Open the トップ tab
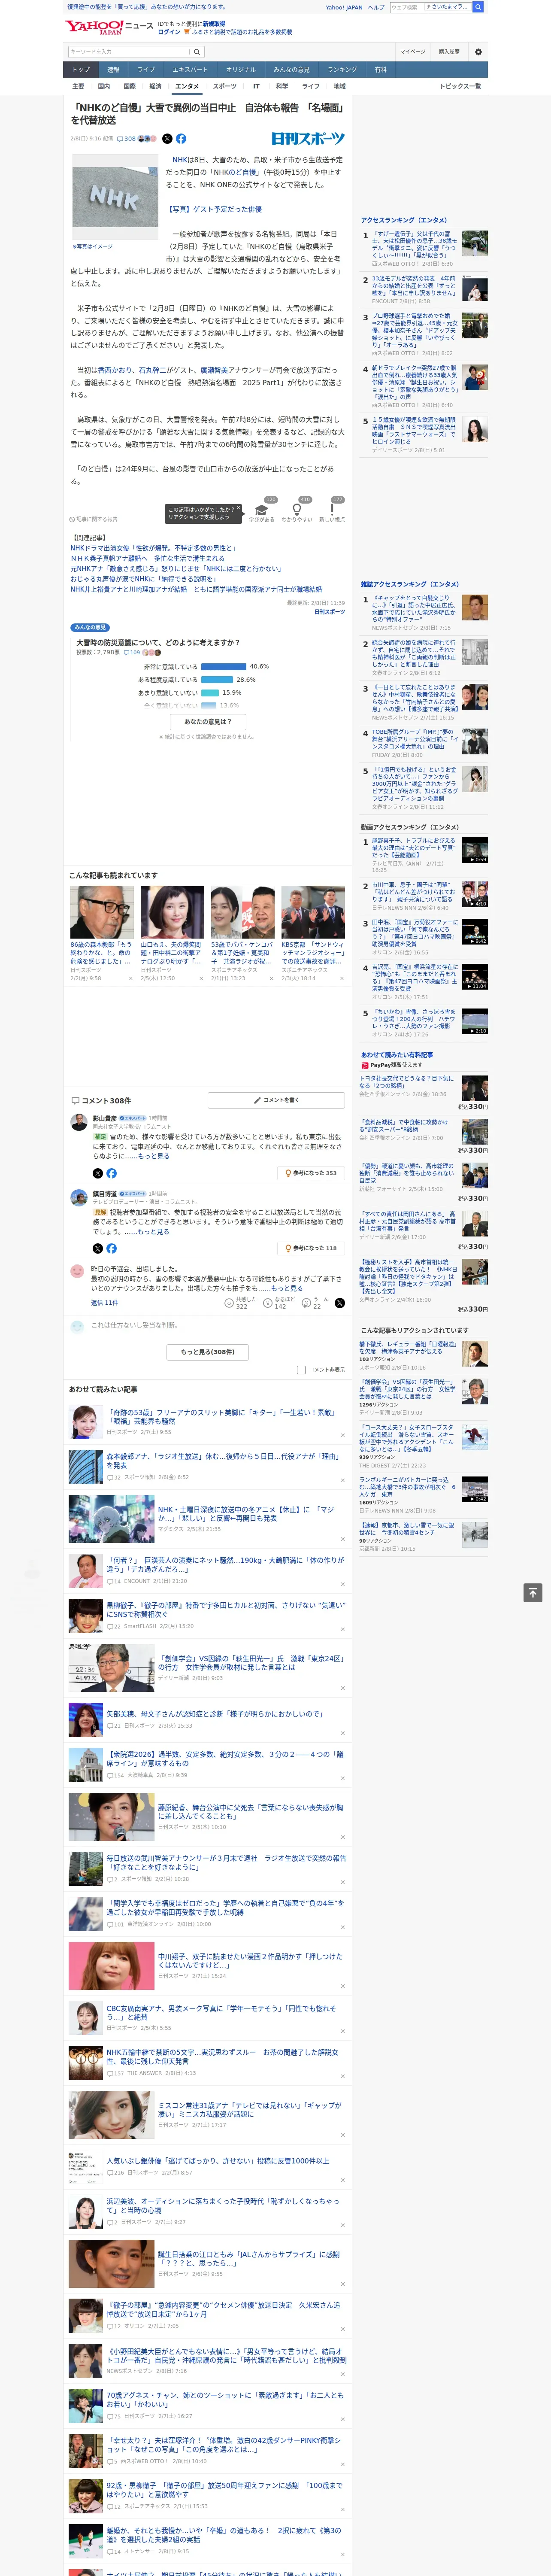 pos(81,70)
